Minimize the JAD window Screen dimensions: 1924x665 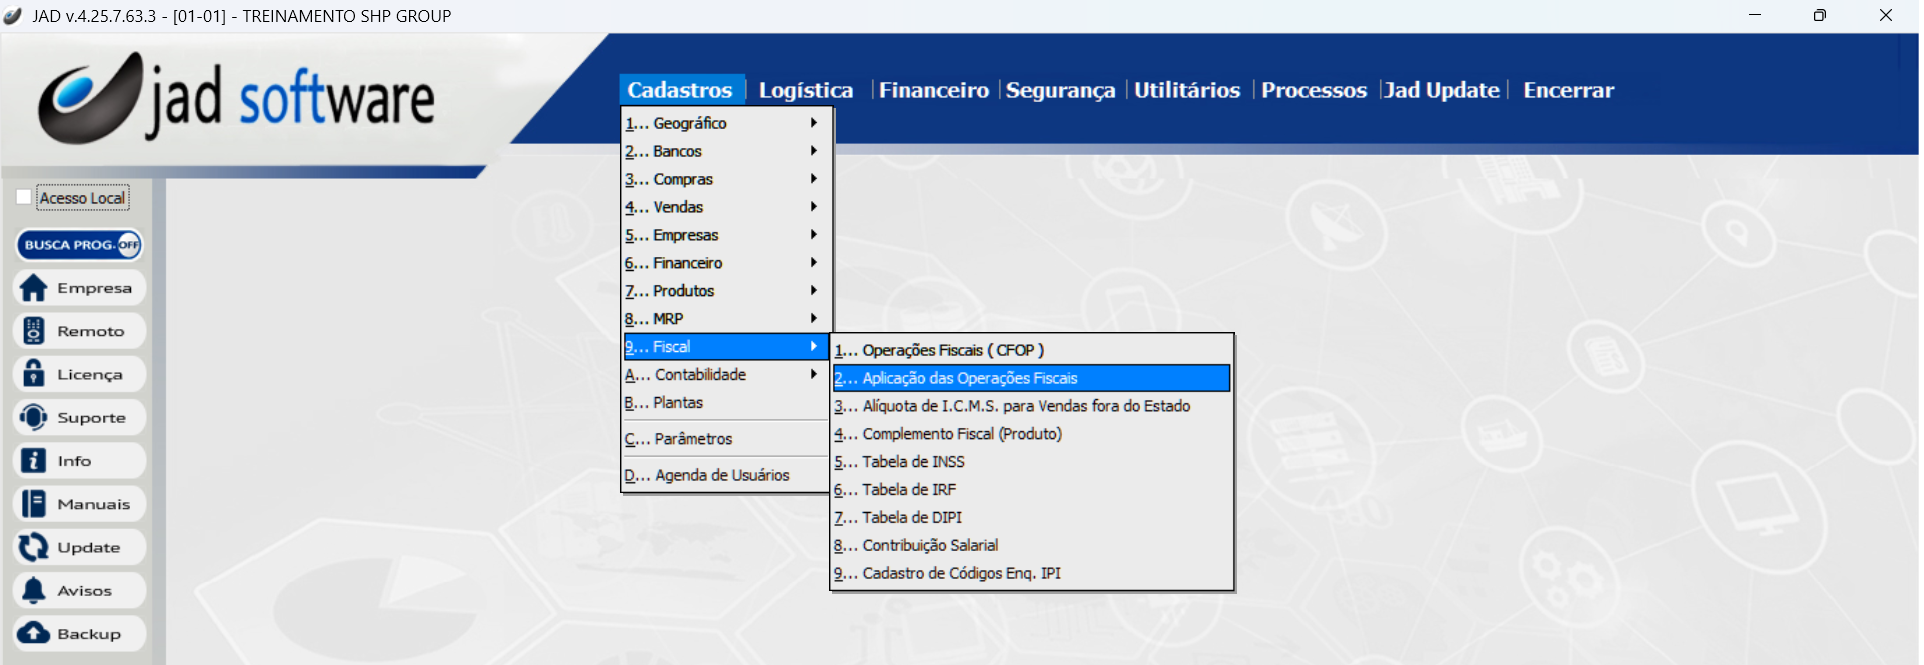tap(1755, 15)
